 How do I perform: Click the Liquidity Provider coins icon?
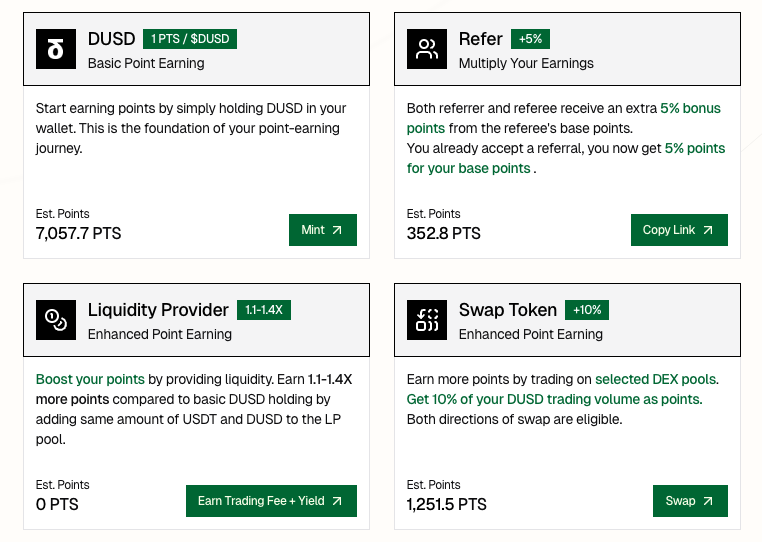click(56, 320)
